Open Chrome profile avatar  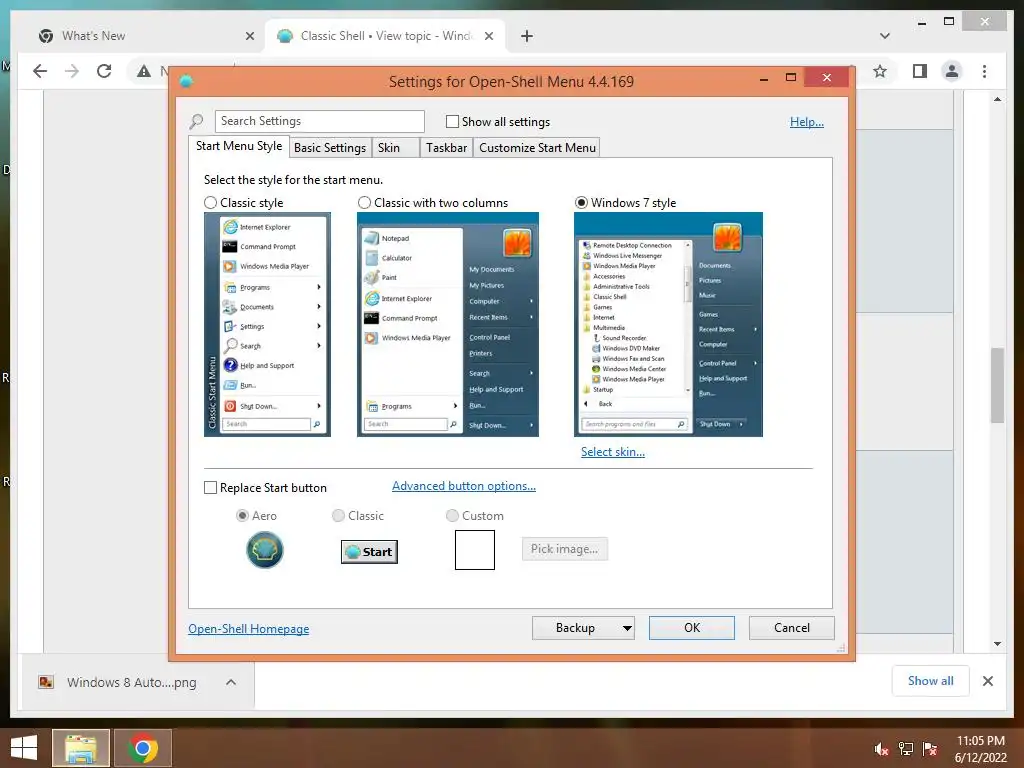tap(952, 71)
